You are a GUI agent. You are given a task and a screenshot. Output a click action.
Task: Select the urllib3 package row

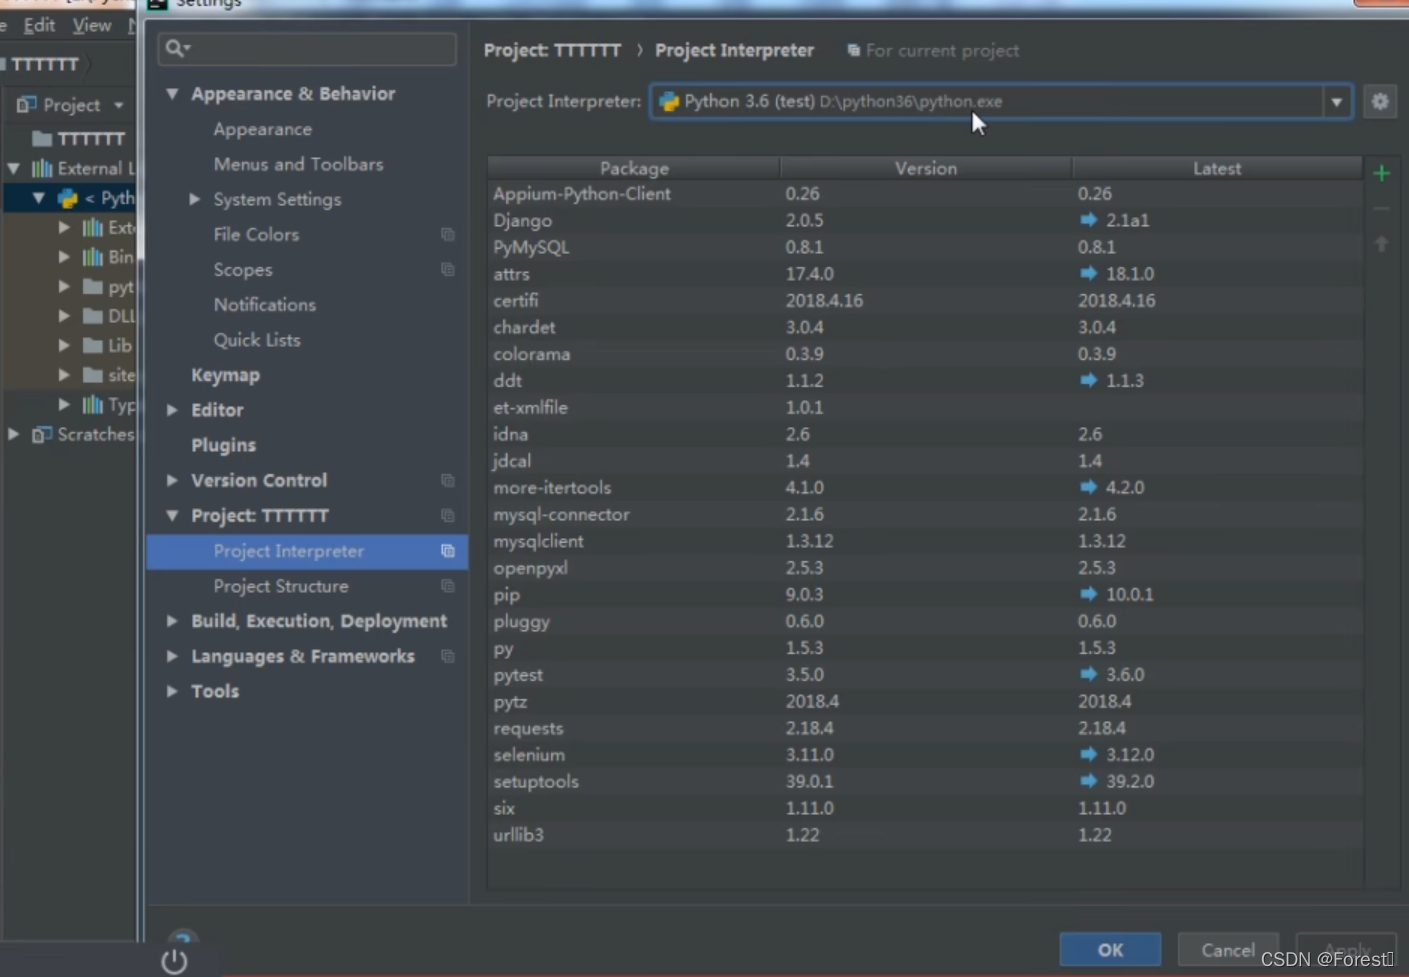pos(925,834)
